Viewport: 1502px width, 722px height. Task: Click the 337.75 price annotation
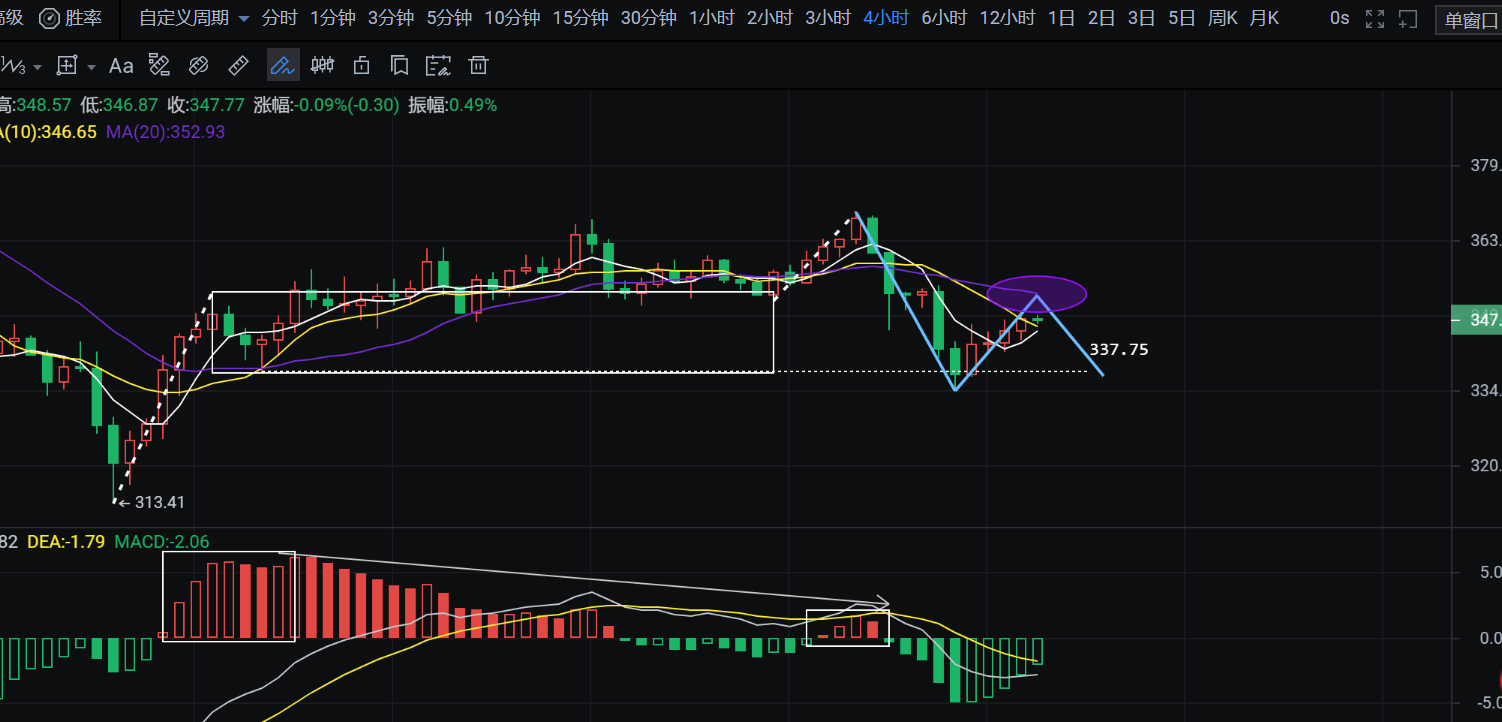[1119, 350]
